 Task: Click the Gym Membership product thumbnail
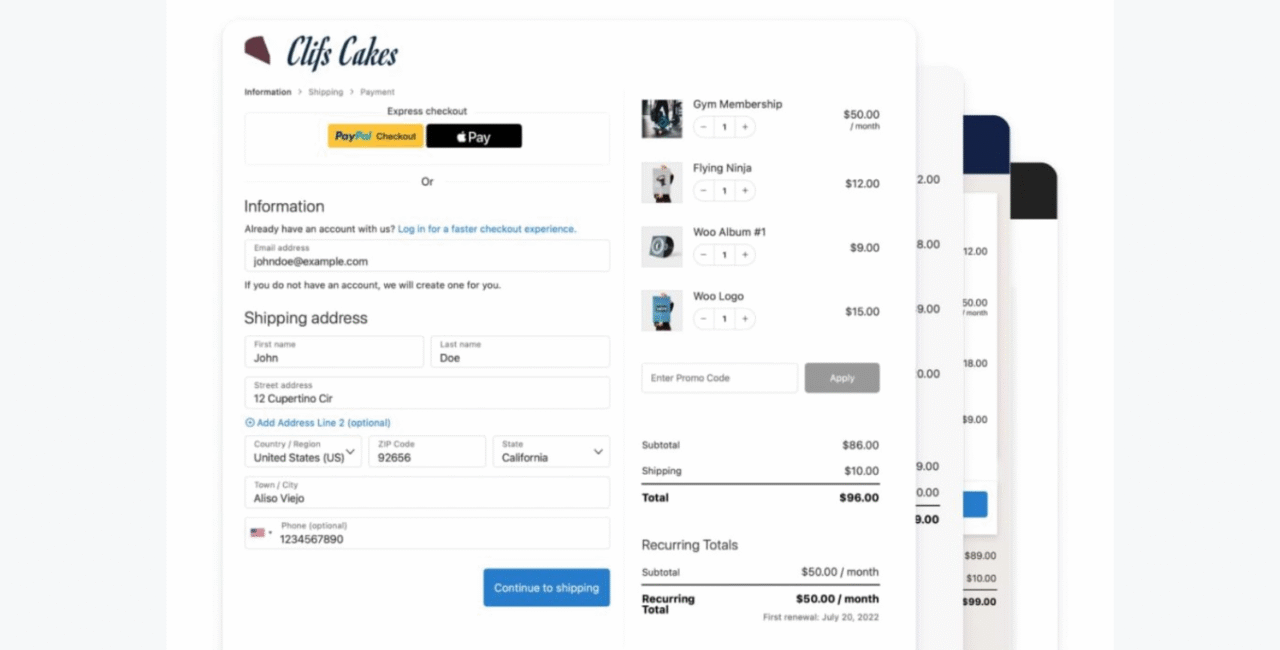coord(662,118)
